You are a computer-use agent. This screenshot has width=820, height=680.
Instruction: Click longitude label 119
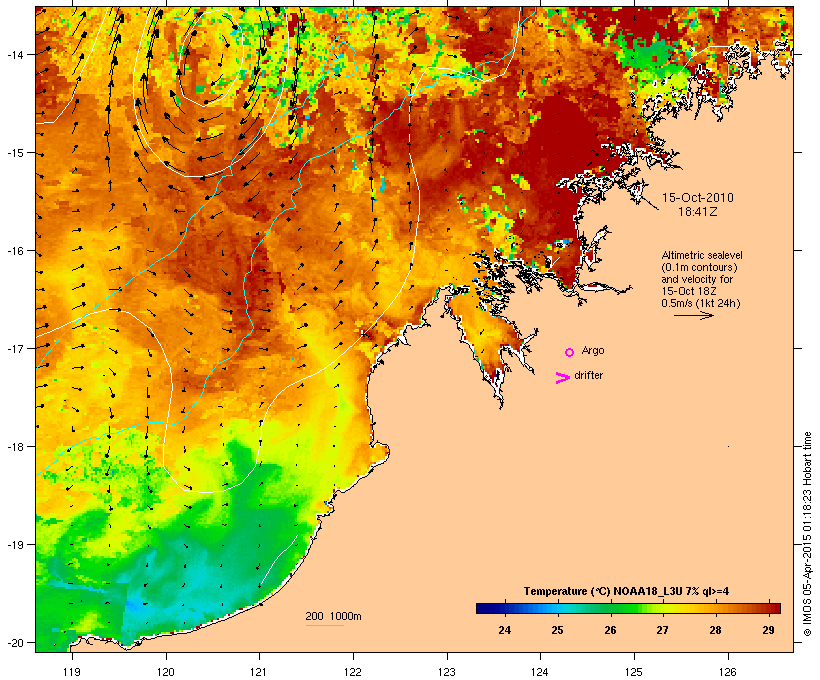click(x=72, y=672)
